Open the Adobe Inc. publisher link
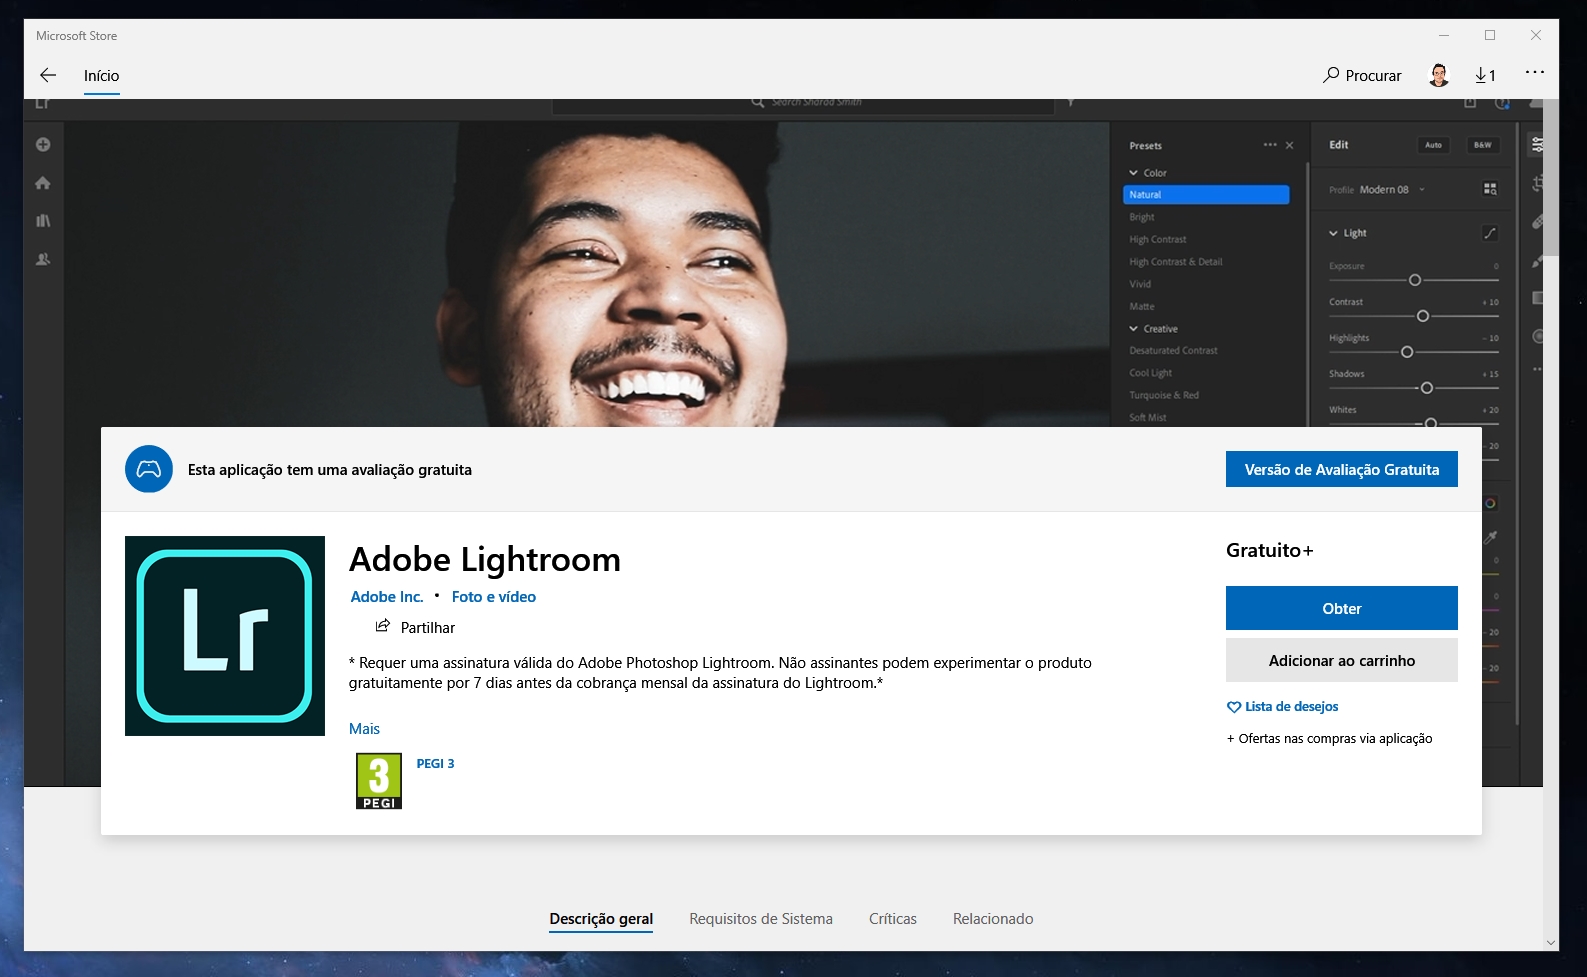 click(x=387, y=596)
